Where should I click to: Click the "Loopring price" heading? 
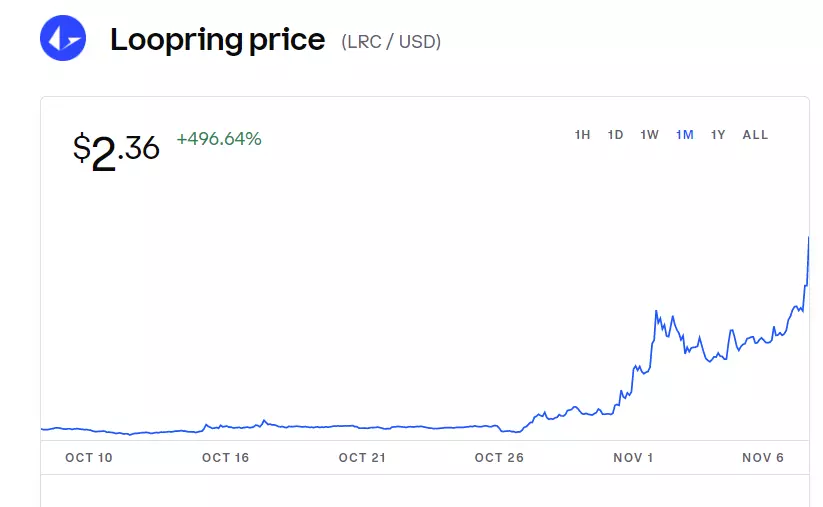pos(217,40)
